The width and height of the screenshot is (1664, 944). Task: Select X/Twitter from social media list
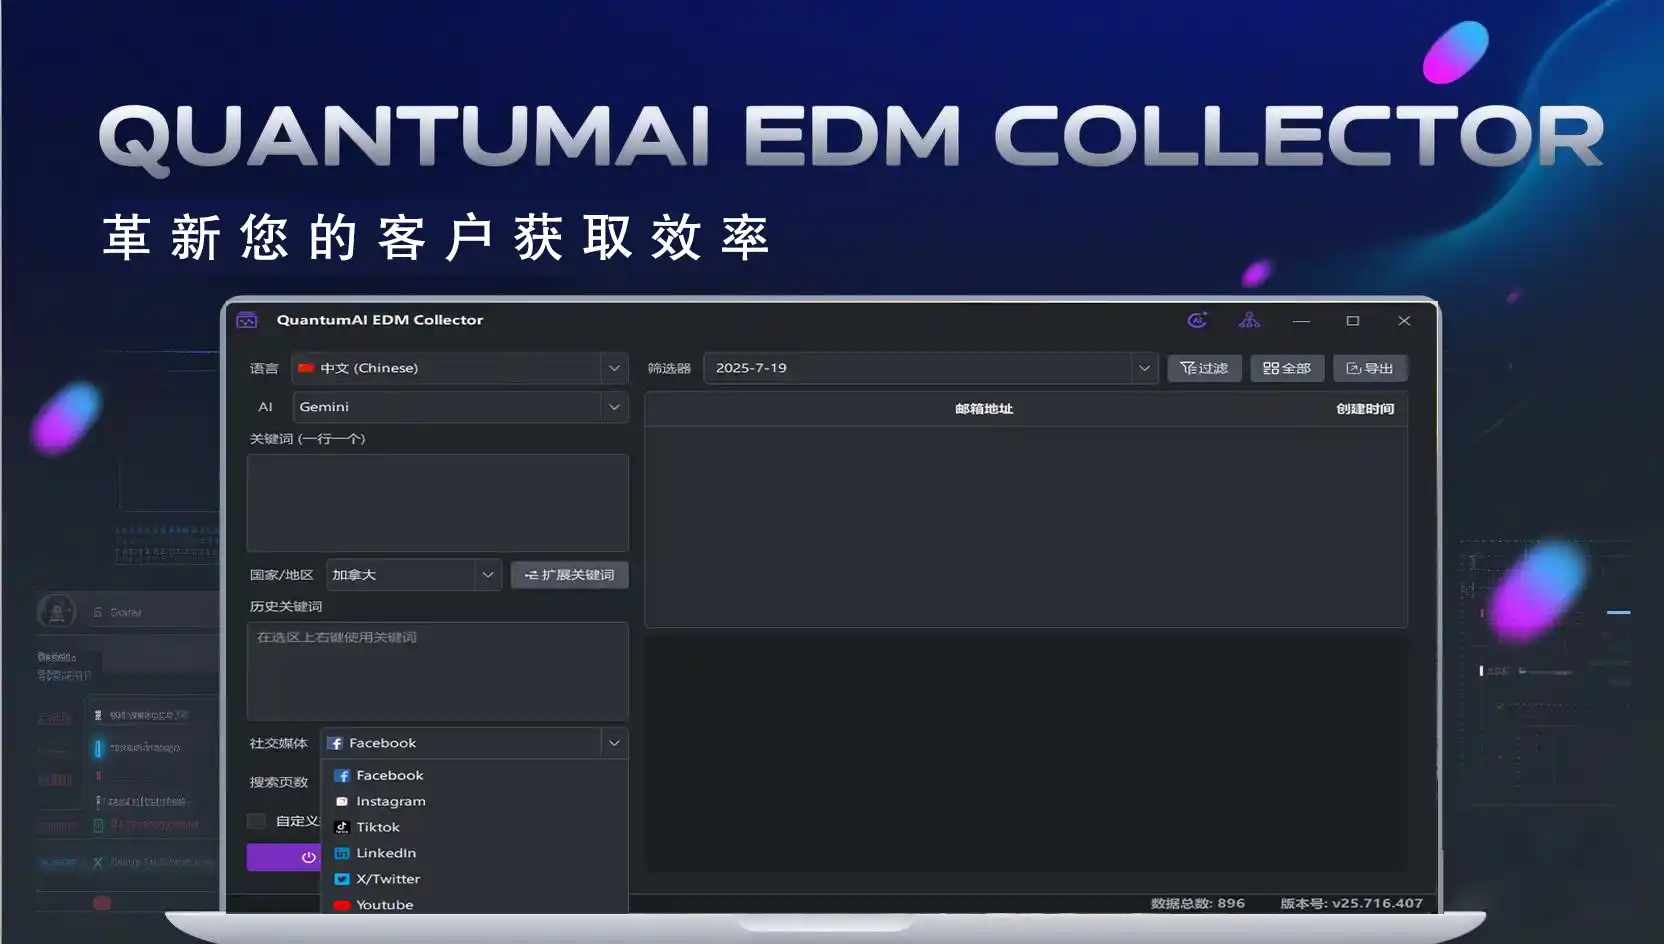coord(474,879)
